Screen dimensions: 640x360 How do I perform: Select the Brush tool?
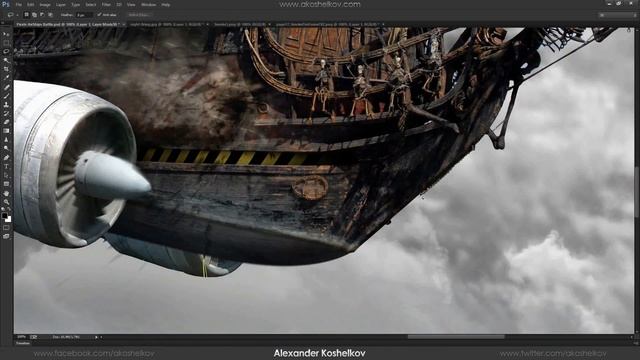(6, 96)
